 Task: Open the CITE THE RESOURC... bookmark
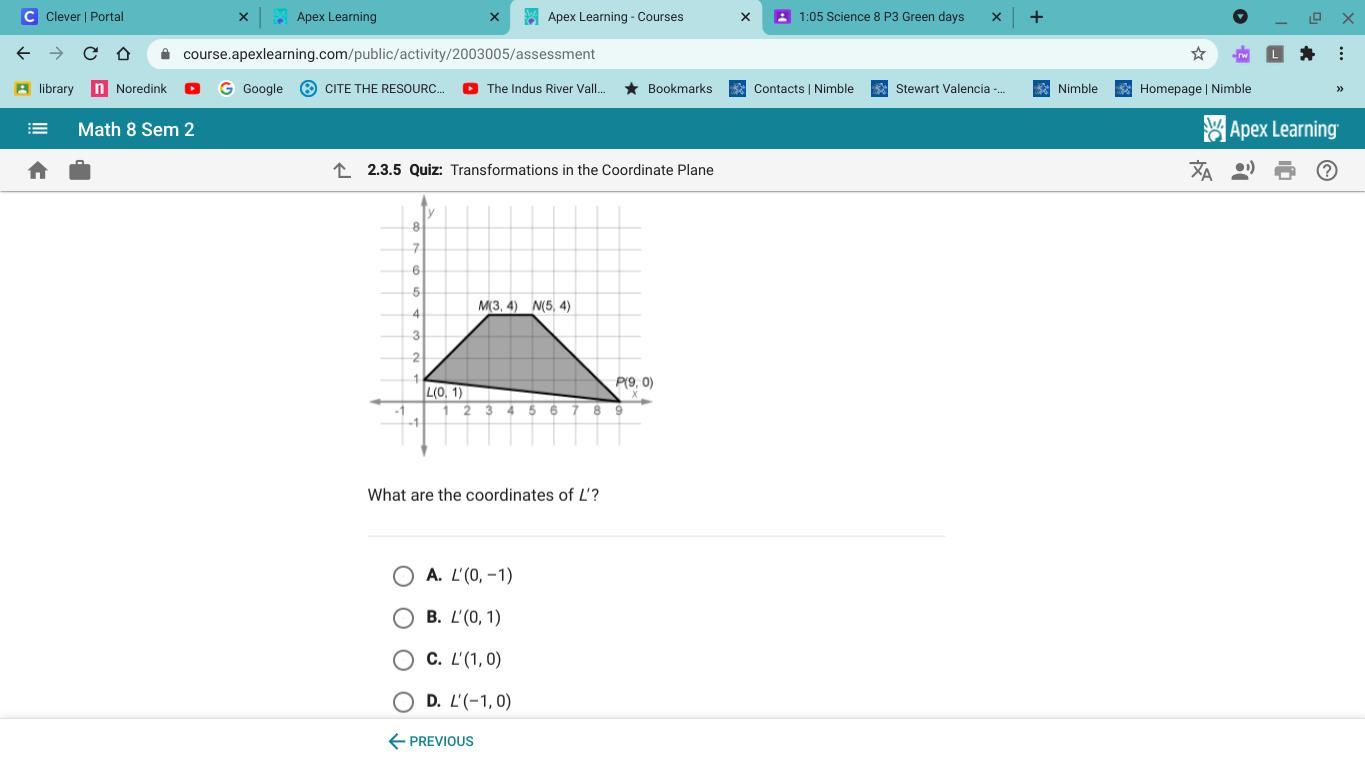click(x=372, y=89)
